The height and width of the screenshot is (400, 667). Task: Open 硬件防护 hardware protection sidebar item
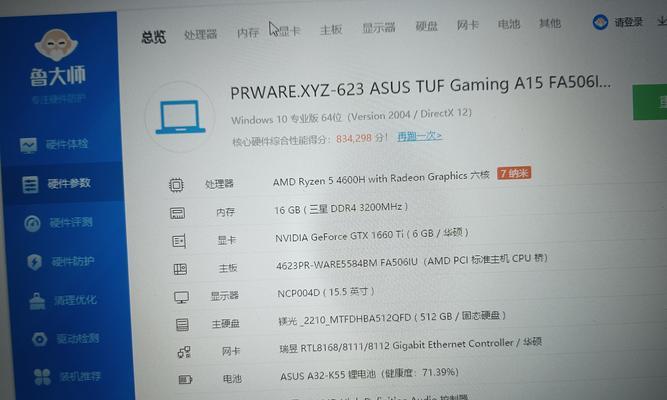click(61, 261)
